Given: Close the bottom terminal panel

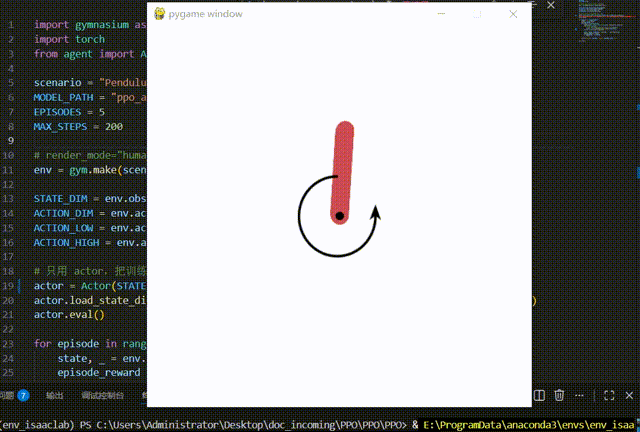Looking at the screenshot, I should [x=629, y=395].
